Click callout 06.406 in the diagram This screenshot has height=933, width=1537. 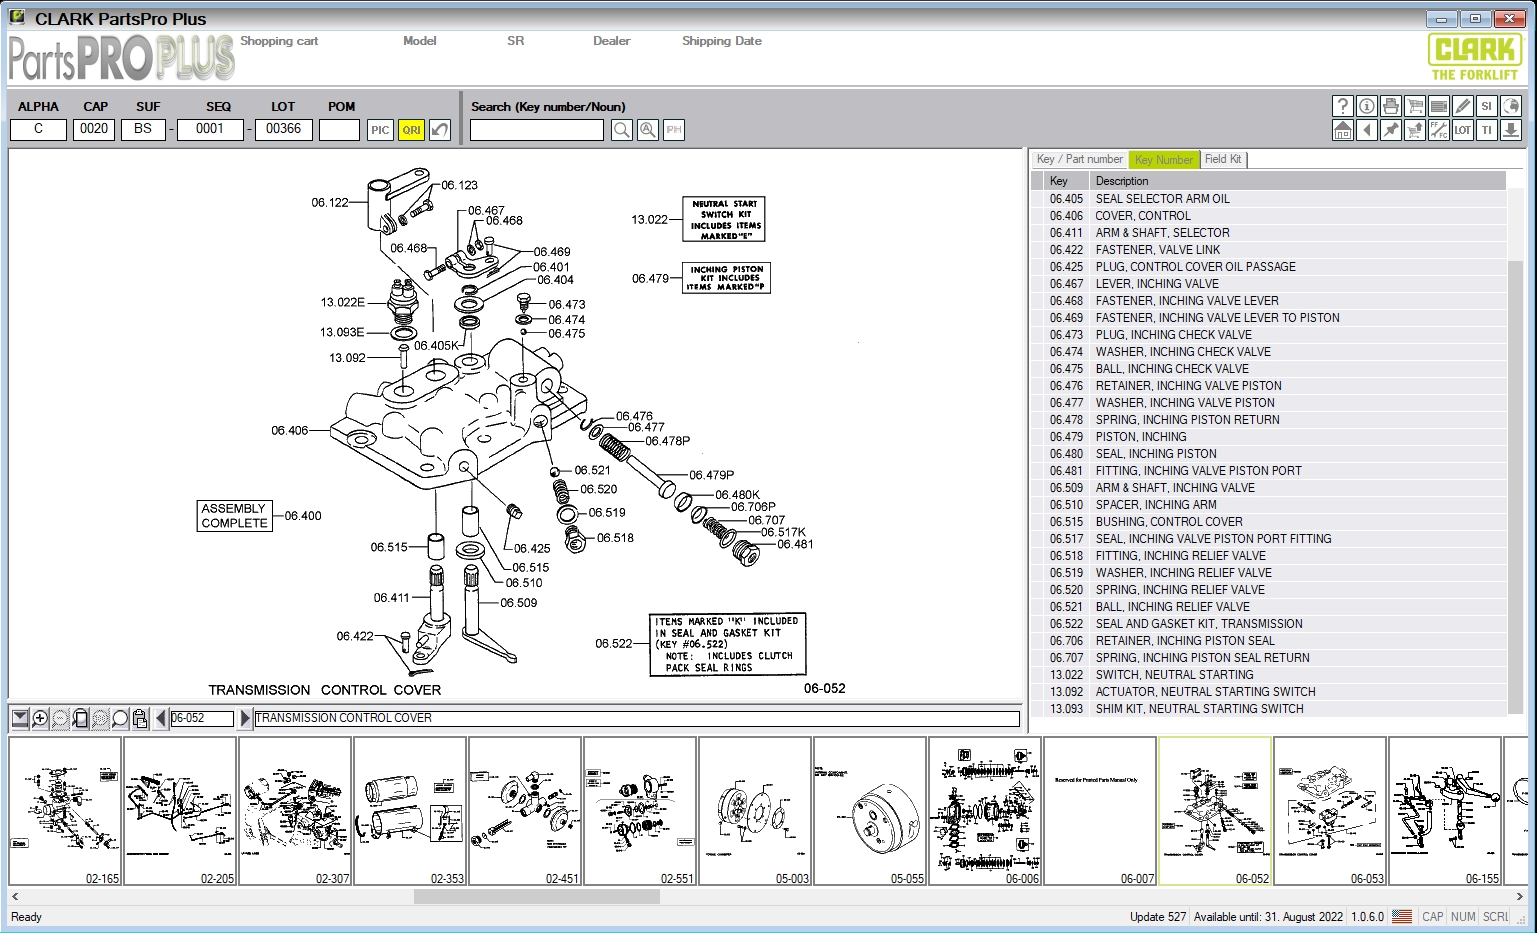click(x=290, y=431)
